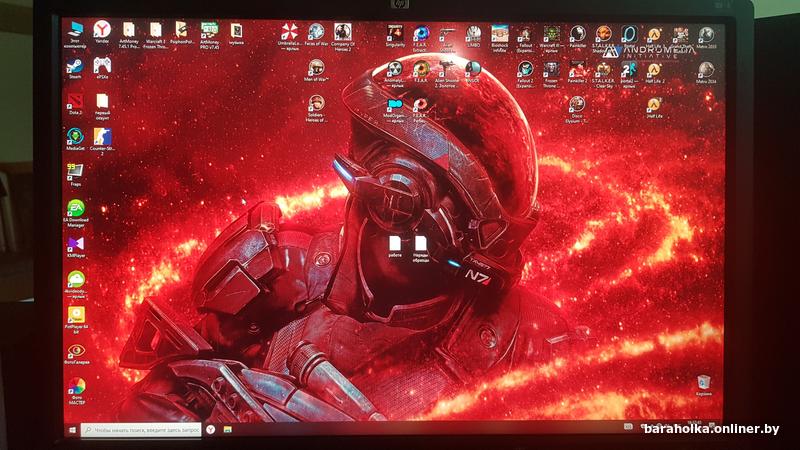Open Yandex icon on the taskbar
This screenshot has width=800, height=450.
(x=210, y=430)
